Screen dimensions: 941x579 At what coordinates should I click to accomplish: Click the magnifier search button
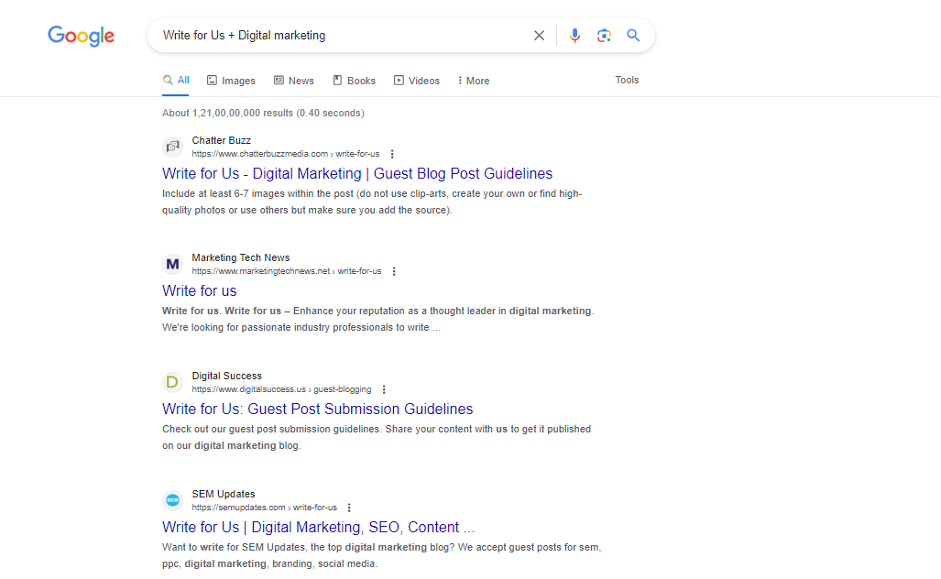[633, 35]
